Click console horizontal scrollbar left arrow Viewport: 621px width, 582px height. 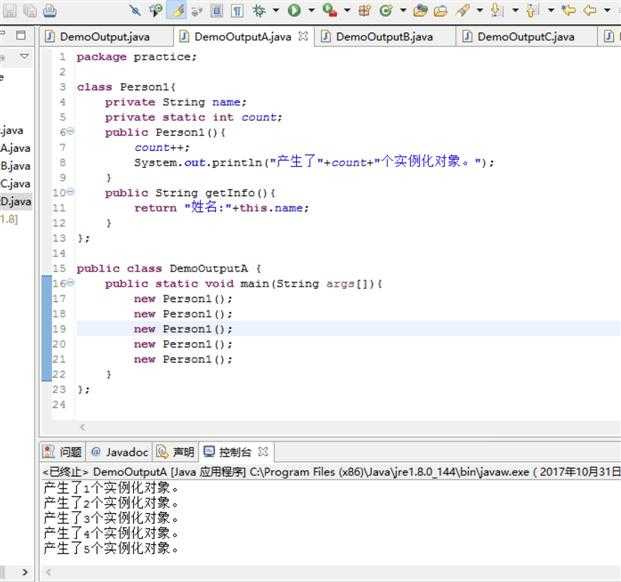coord(48,572)
